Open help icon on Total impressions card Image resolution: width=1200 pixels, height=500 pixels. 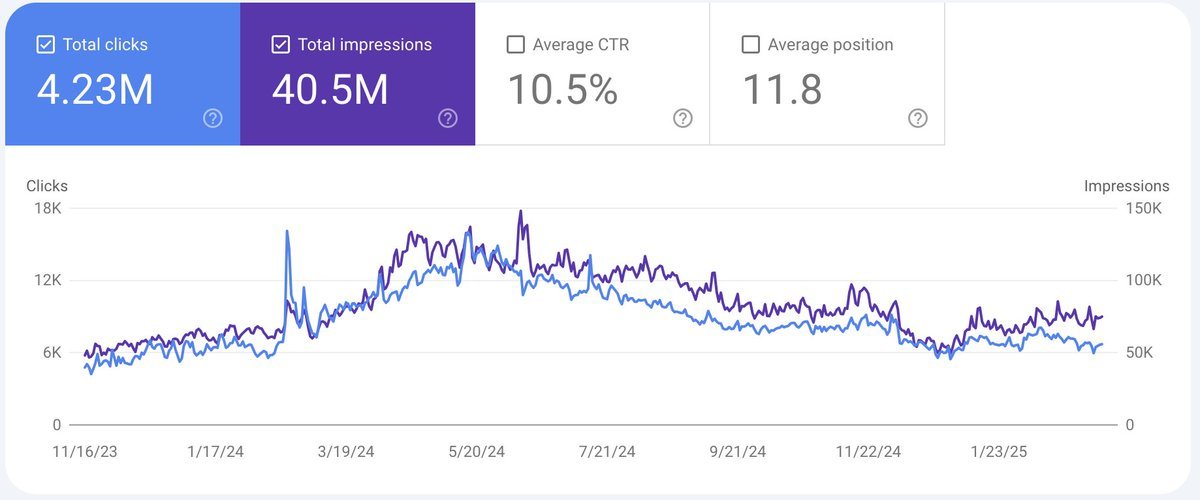tap(448, 118)
